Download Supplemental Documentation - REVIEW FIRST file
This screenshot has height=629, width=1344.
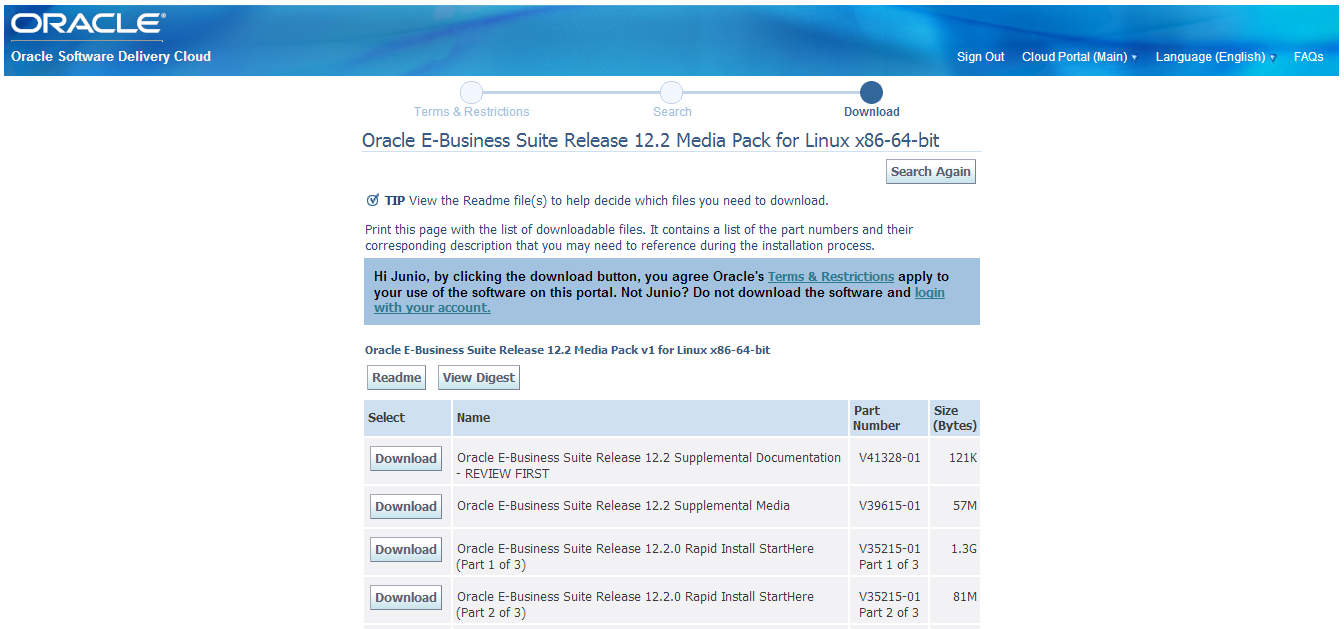405,459
